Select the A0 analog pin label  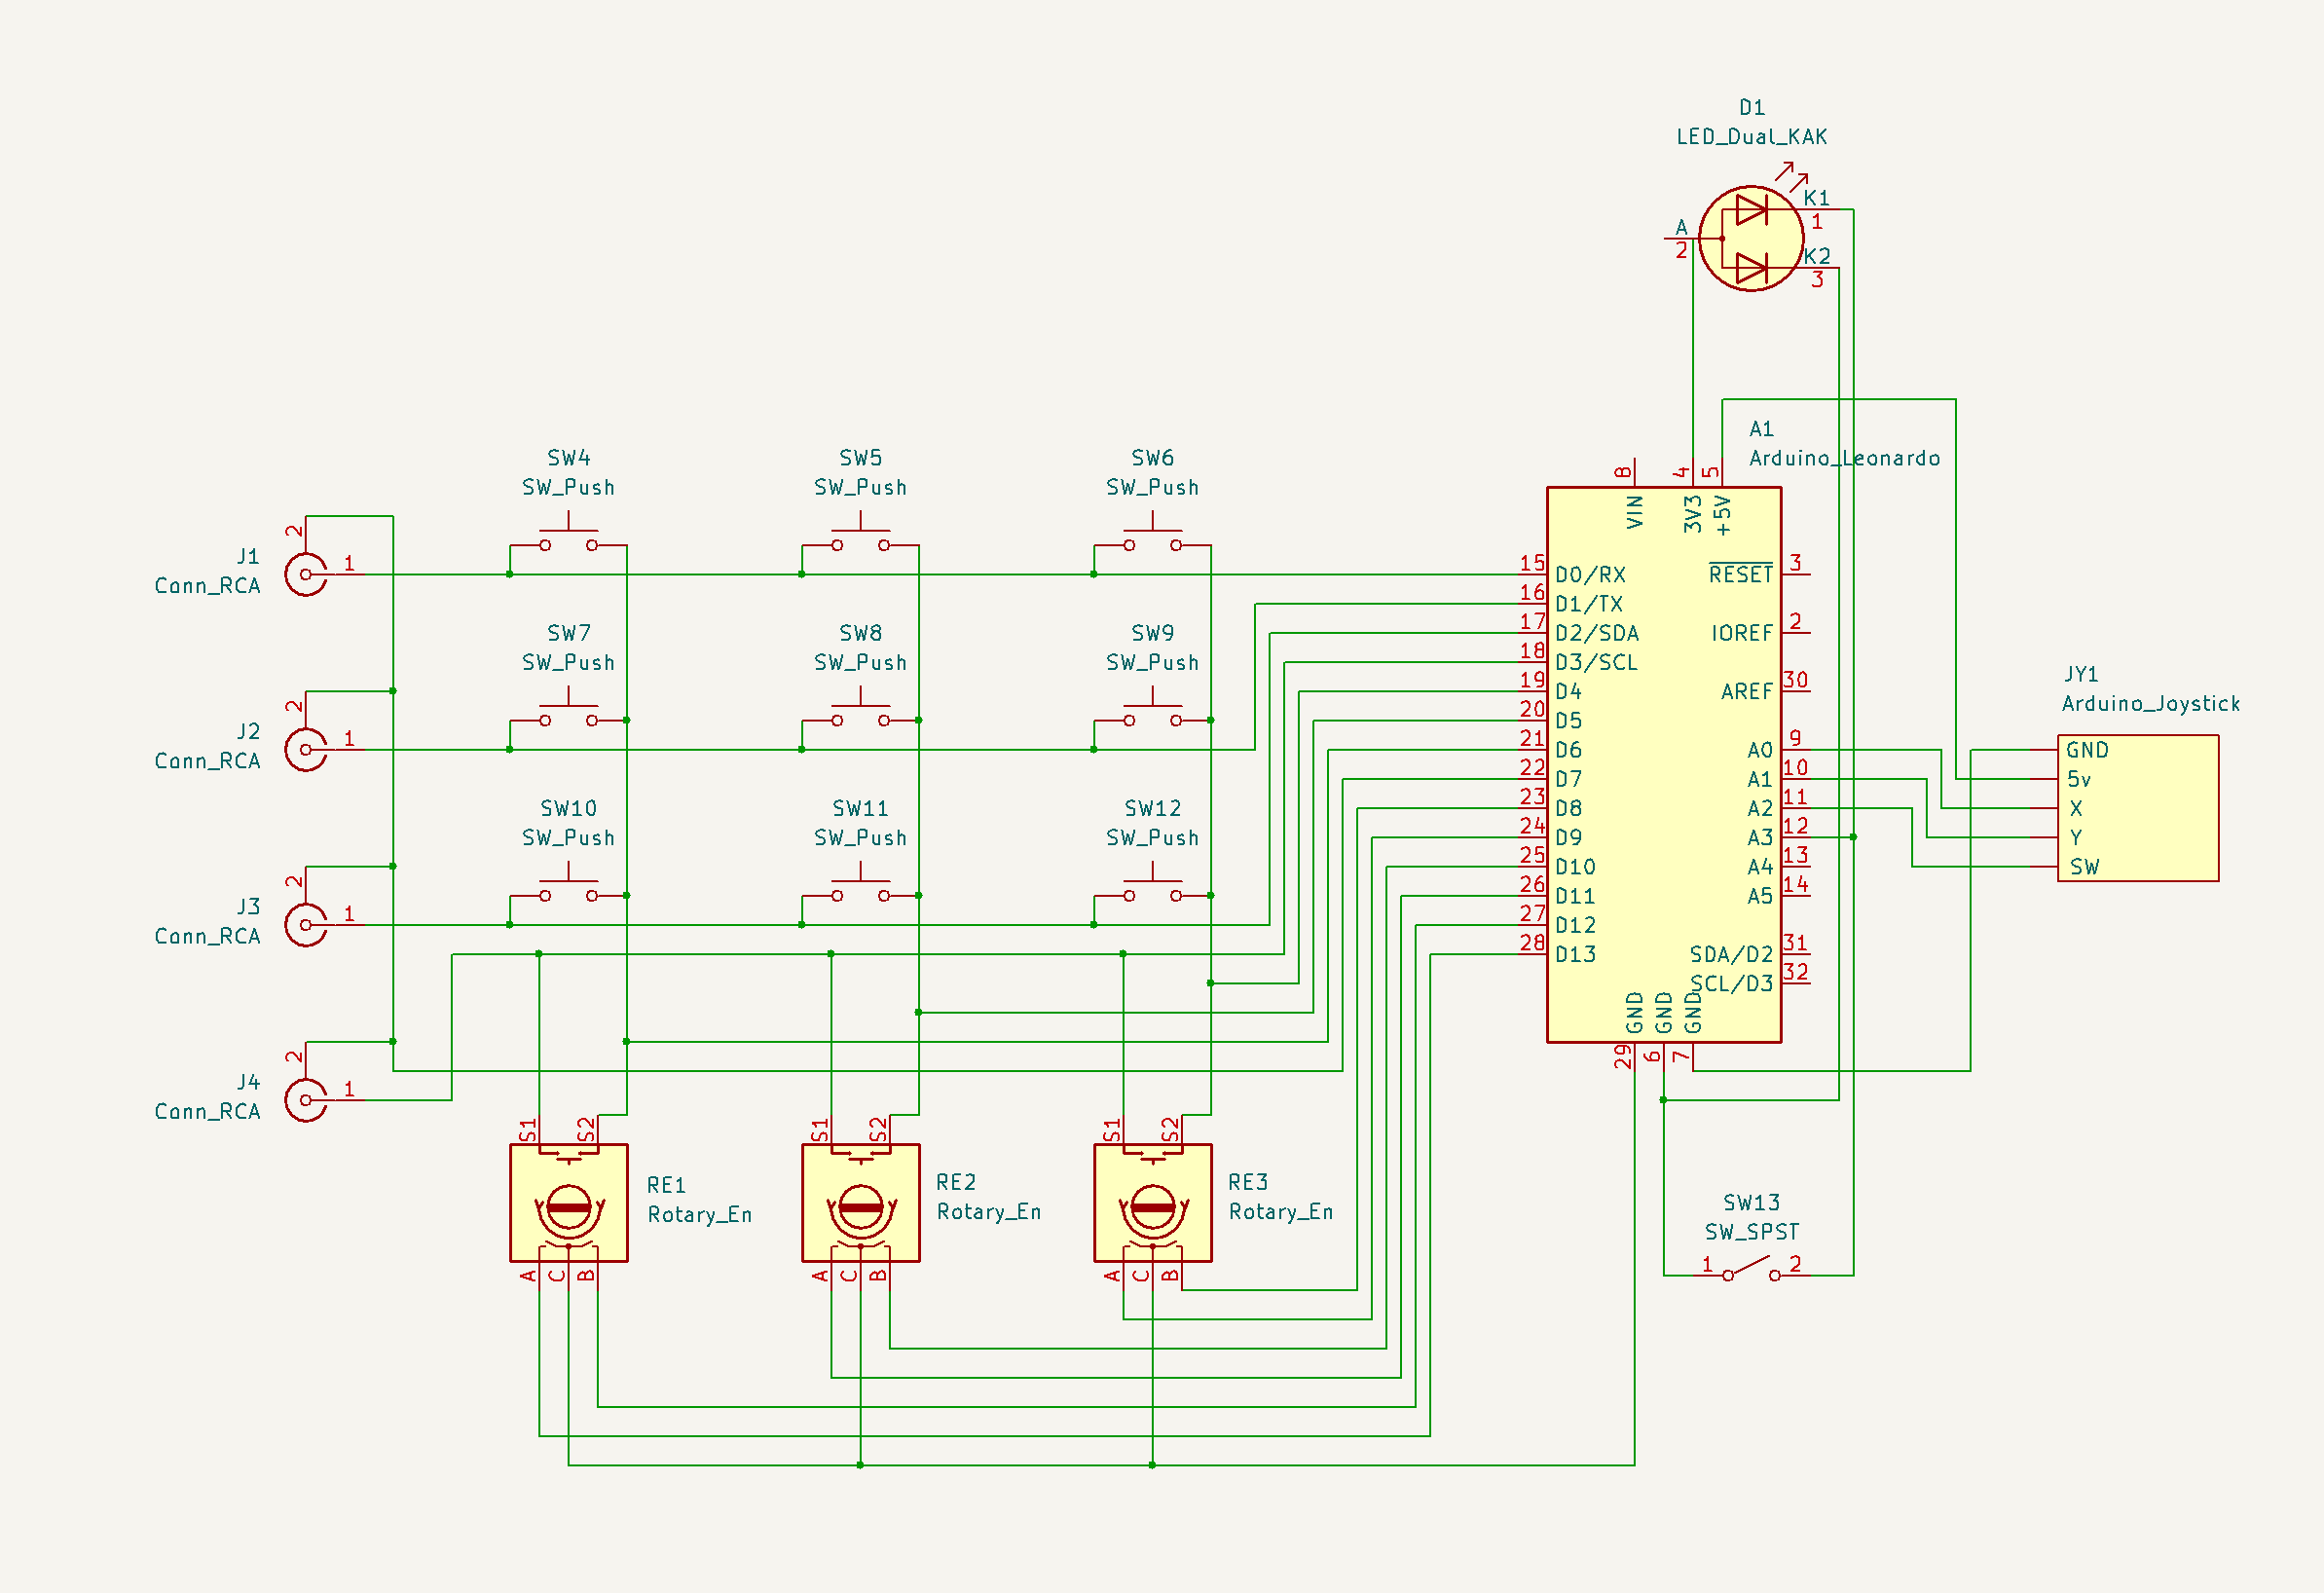[x=1759, y=750]
